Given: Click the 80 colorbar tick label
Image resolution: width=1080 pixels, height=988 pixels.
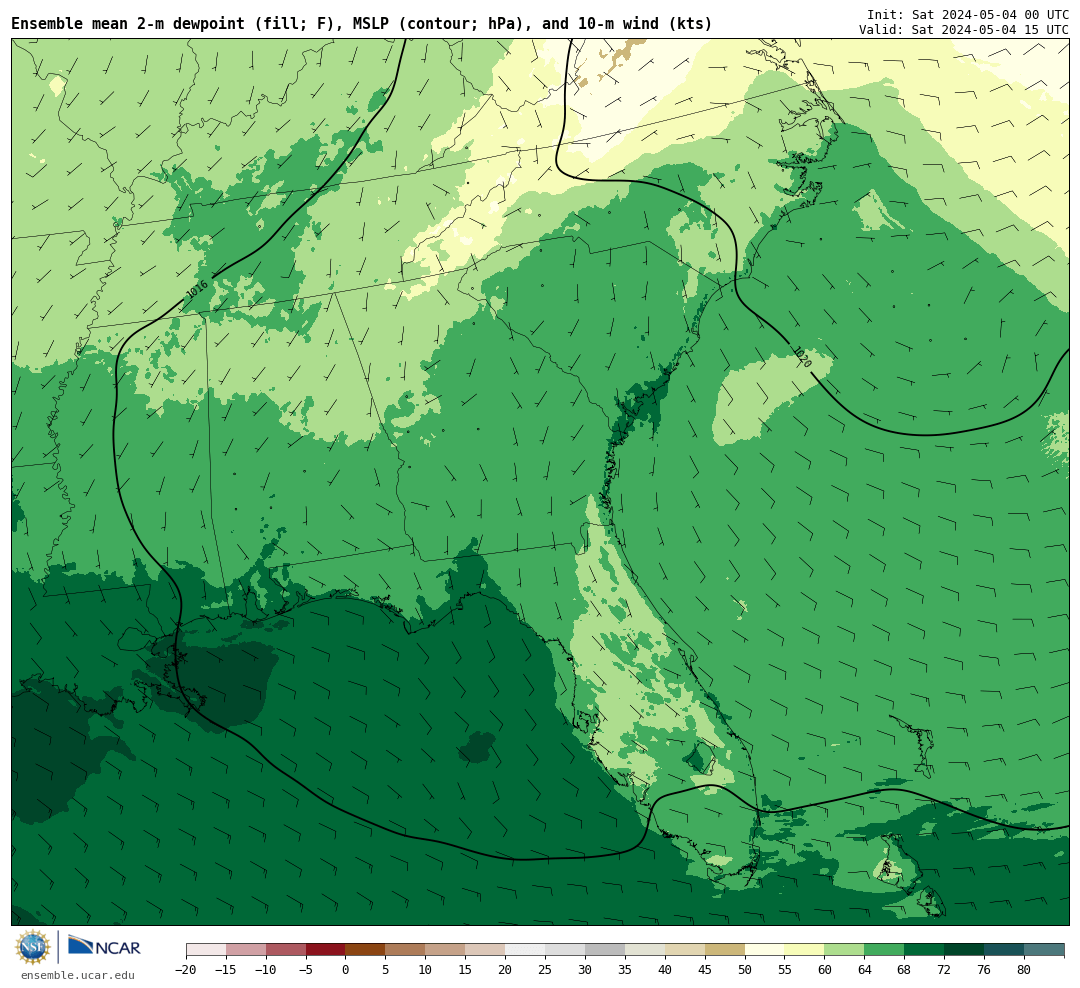Looking at the screenshot, I should [x=1024, y=969].
